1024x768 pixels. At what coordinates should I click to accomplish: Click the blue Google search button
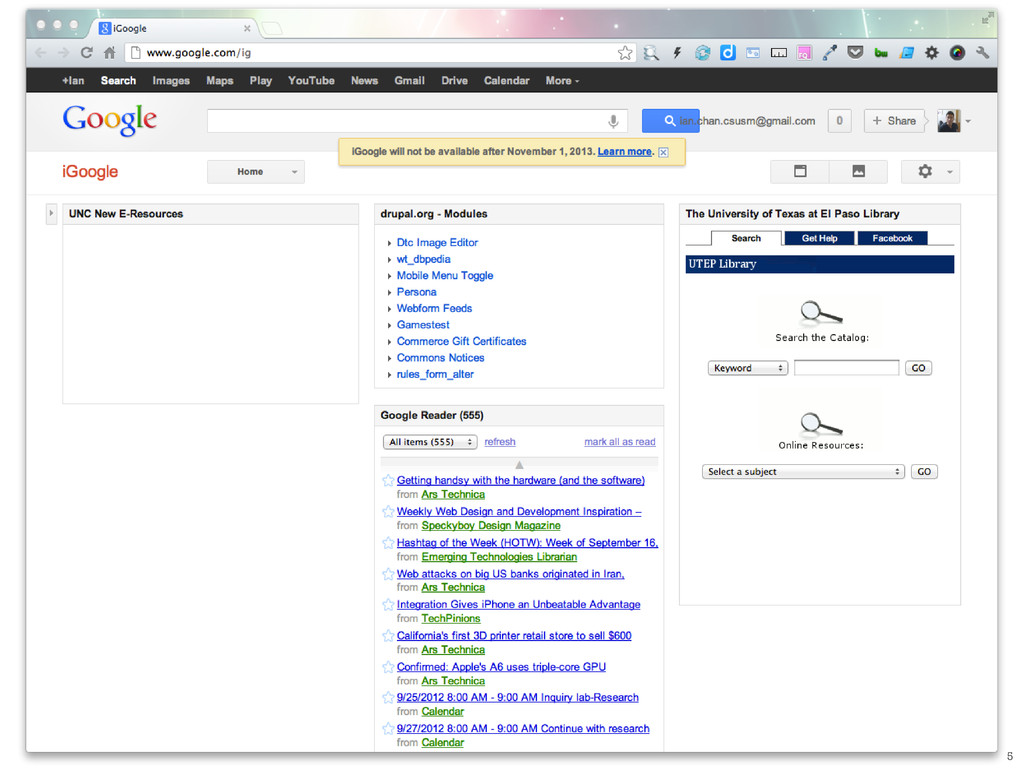pyautogui.click(x=670, y=121)
